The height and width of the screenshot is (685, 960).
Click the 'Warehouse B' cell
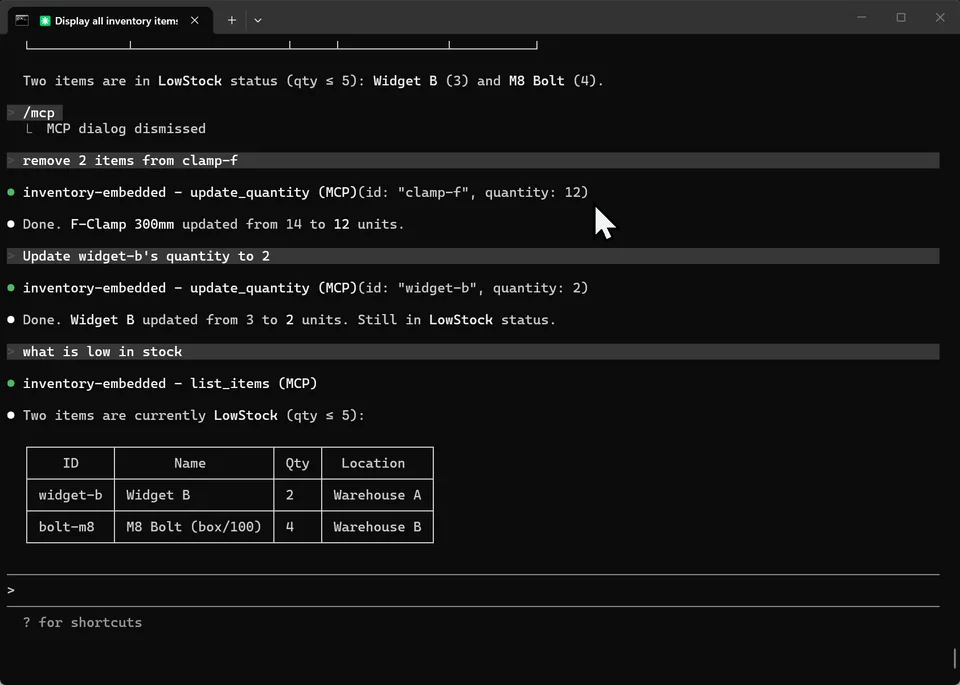coord(377,527)
